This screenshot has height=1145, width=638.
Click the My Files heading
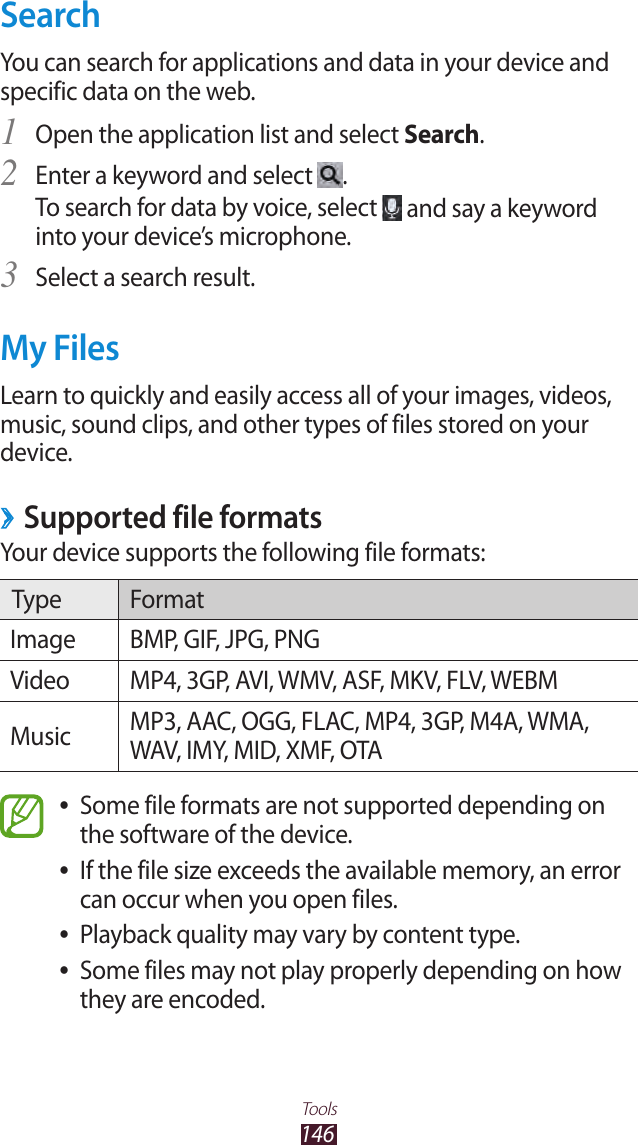(60, 348)
